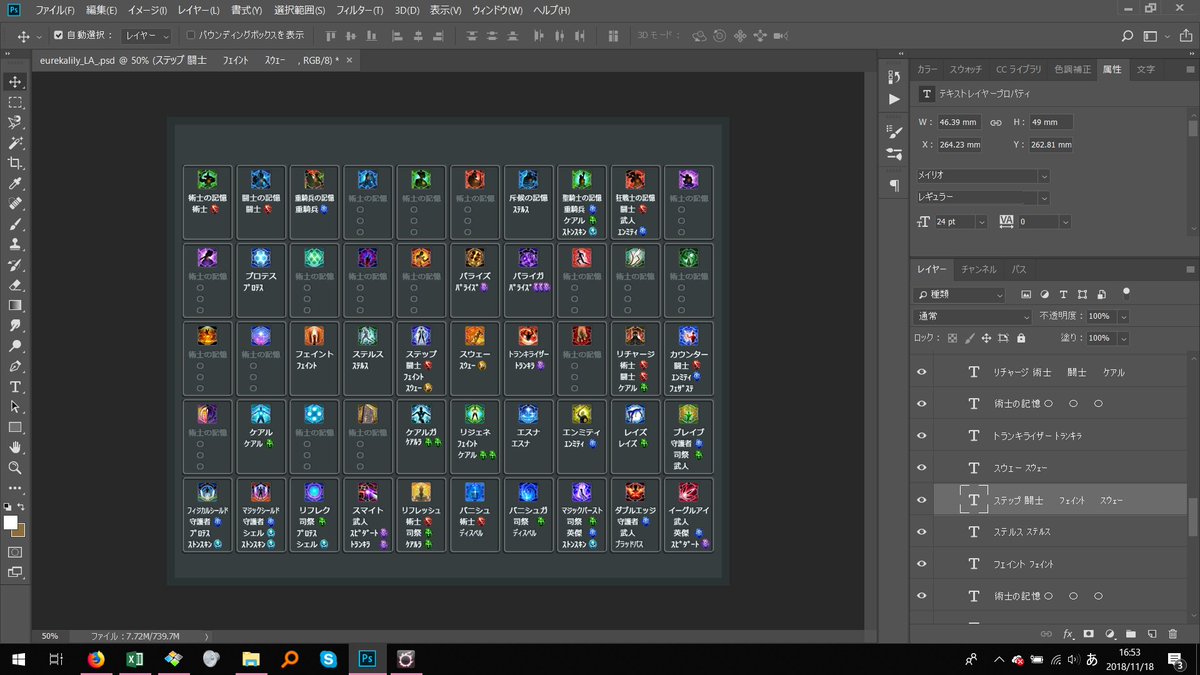The height and width of the screenshot is (675, 1200).
Task: Open the 通常 blend mode dropdown
Action: [973, 316]
